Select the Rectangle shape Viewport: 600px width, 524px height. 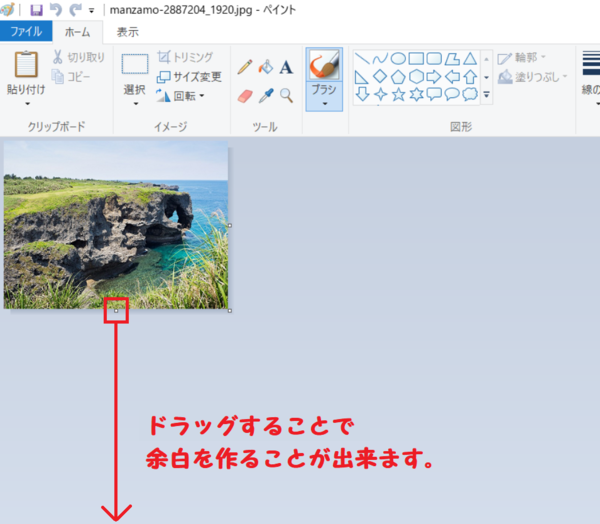coord(416,59)
